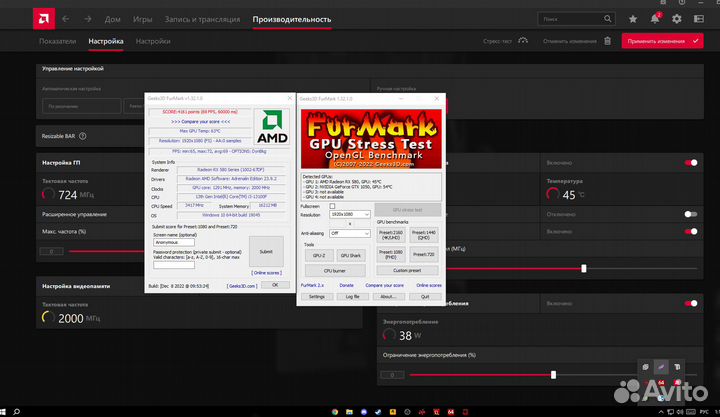Click OK in the score window
Image resolution: width=720 pixels, height=417 pixels.
tap(275, 285)
